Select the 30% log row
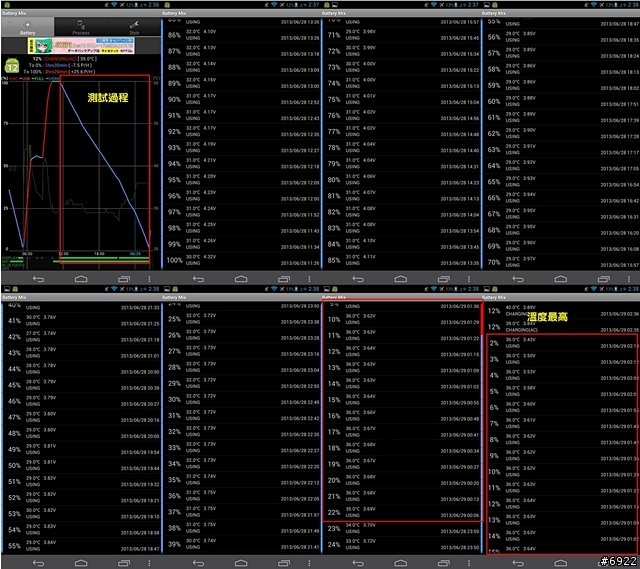Image resolution: width=640 pixels, height=569 pixels. 242,399
